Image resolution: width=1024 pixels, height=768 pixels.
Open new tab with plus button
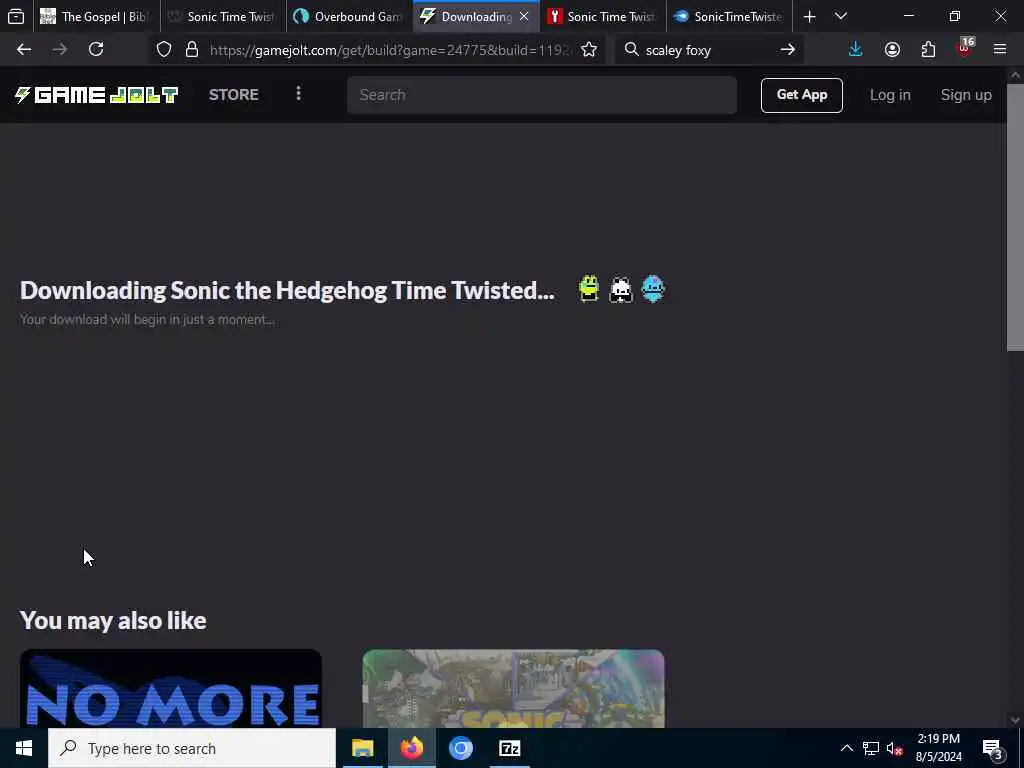tap(809, 16)
